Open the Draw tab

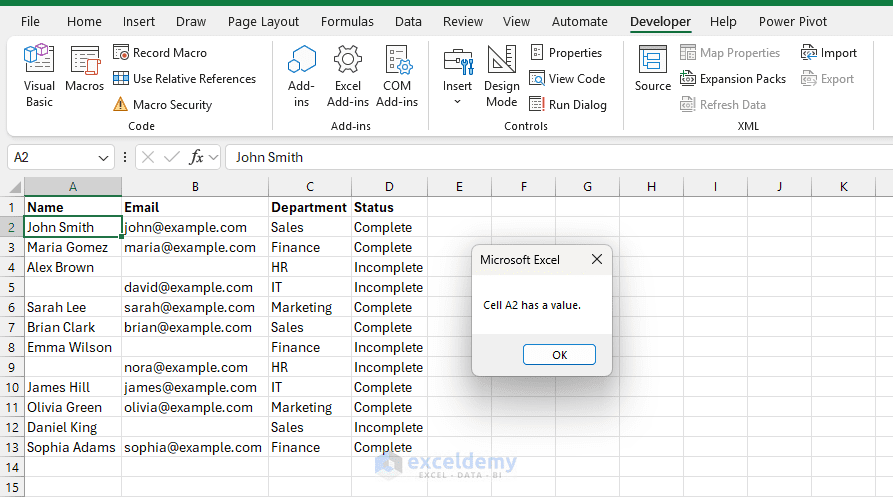[x=191, y=22]
